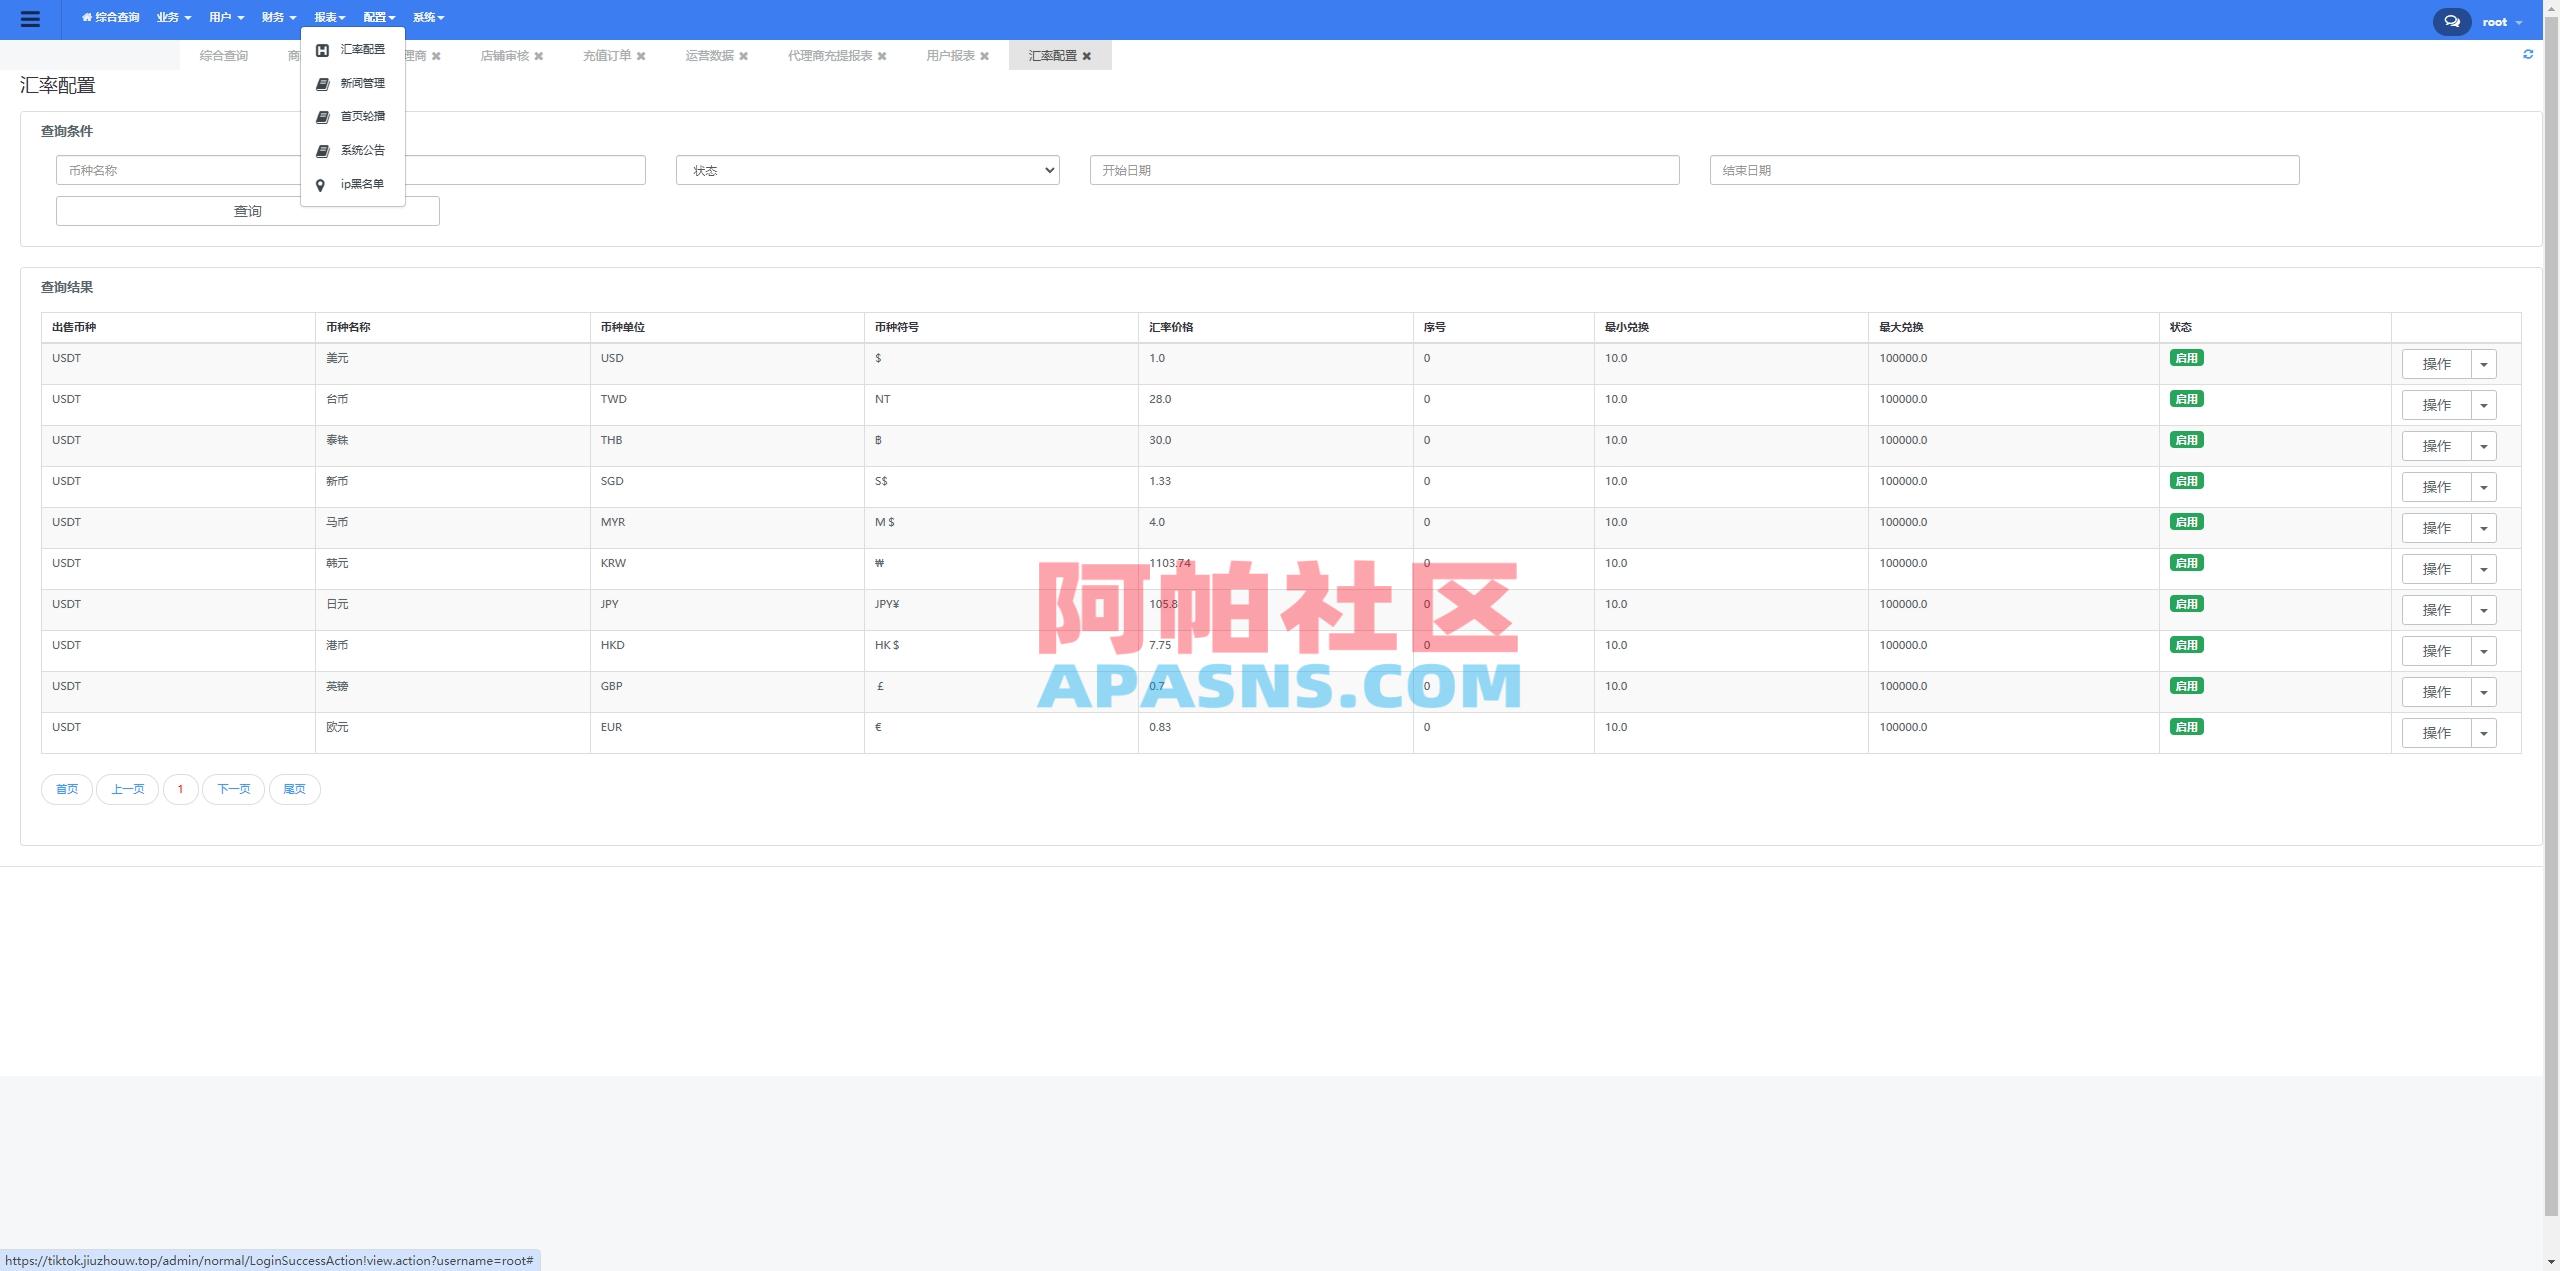Open the 状态 status dropdown selector
This screenshot has height=1271, width=2560.
pyautogui.click(x=867, y=170)
